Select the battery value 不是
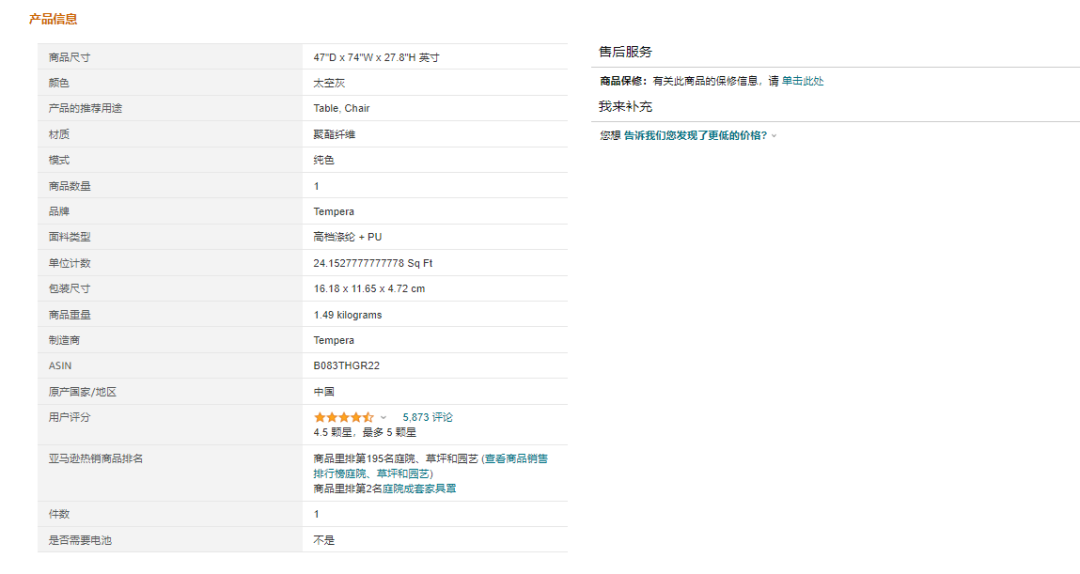 tap(324, 540)
